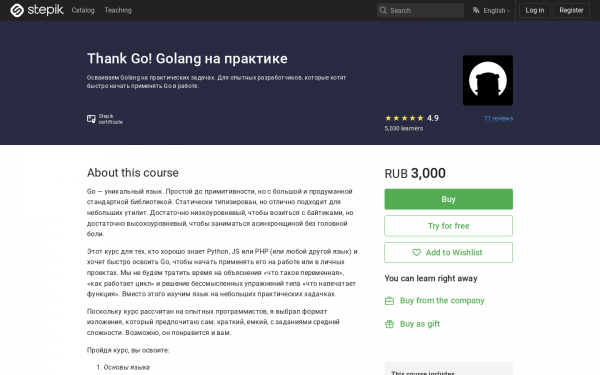
Task: Click the You can learn right away text
Action: [431, 279]
